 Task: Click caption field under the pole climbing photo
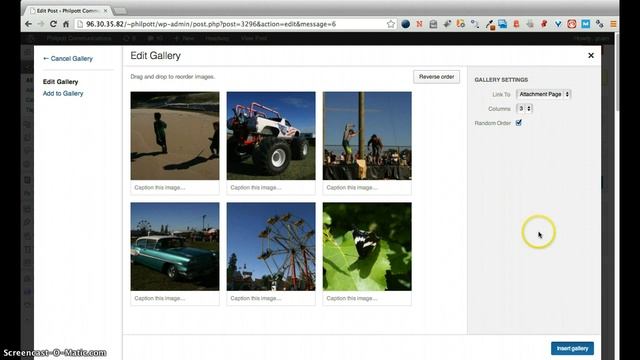coord(367,188)
